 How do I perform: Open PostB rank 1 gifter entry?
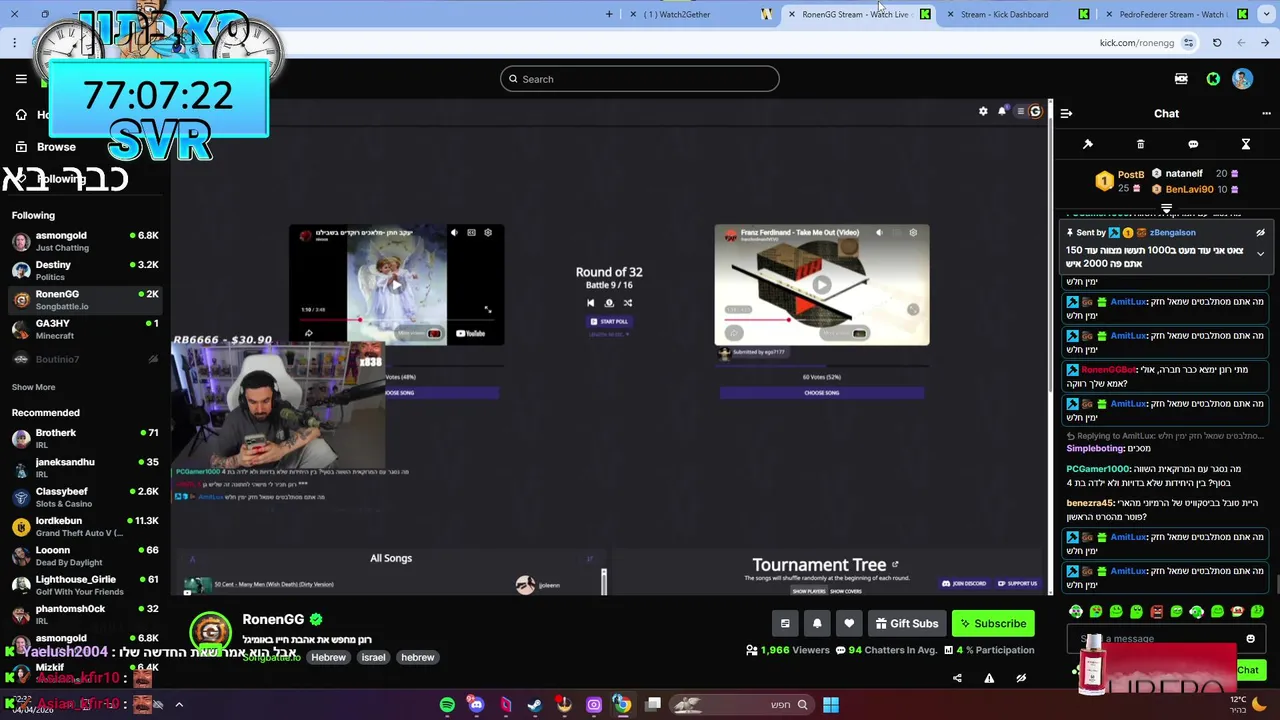[x=1120, y=181]
